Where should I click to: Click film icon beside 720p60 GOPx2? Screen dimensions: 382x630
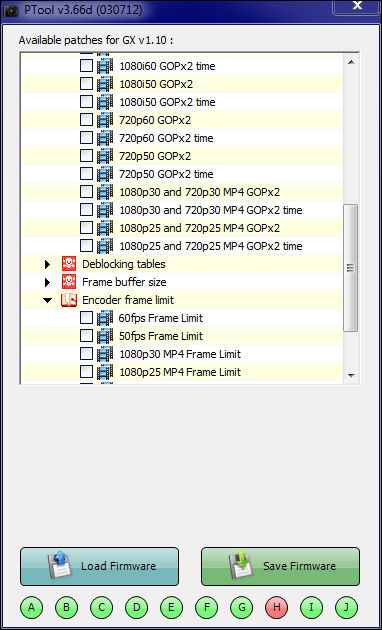[x=105, y=120]
